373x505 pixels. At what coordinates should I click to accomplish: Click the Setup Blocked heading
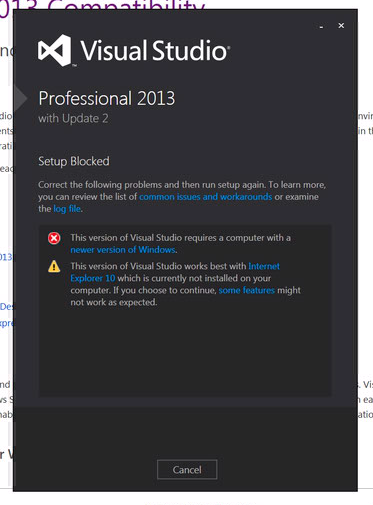pos(74,161)
